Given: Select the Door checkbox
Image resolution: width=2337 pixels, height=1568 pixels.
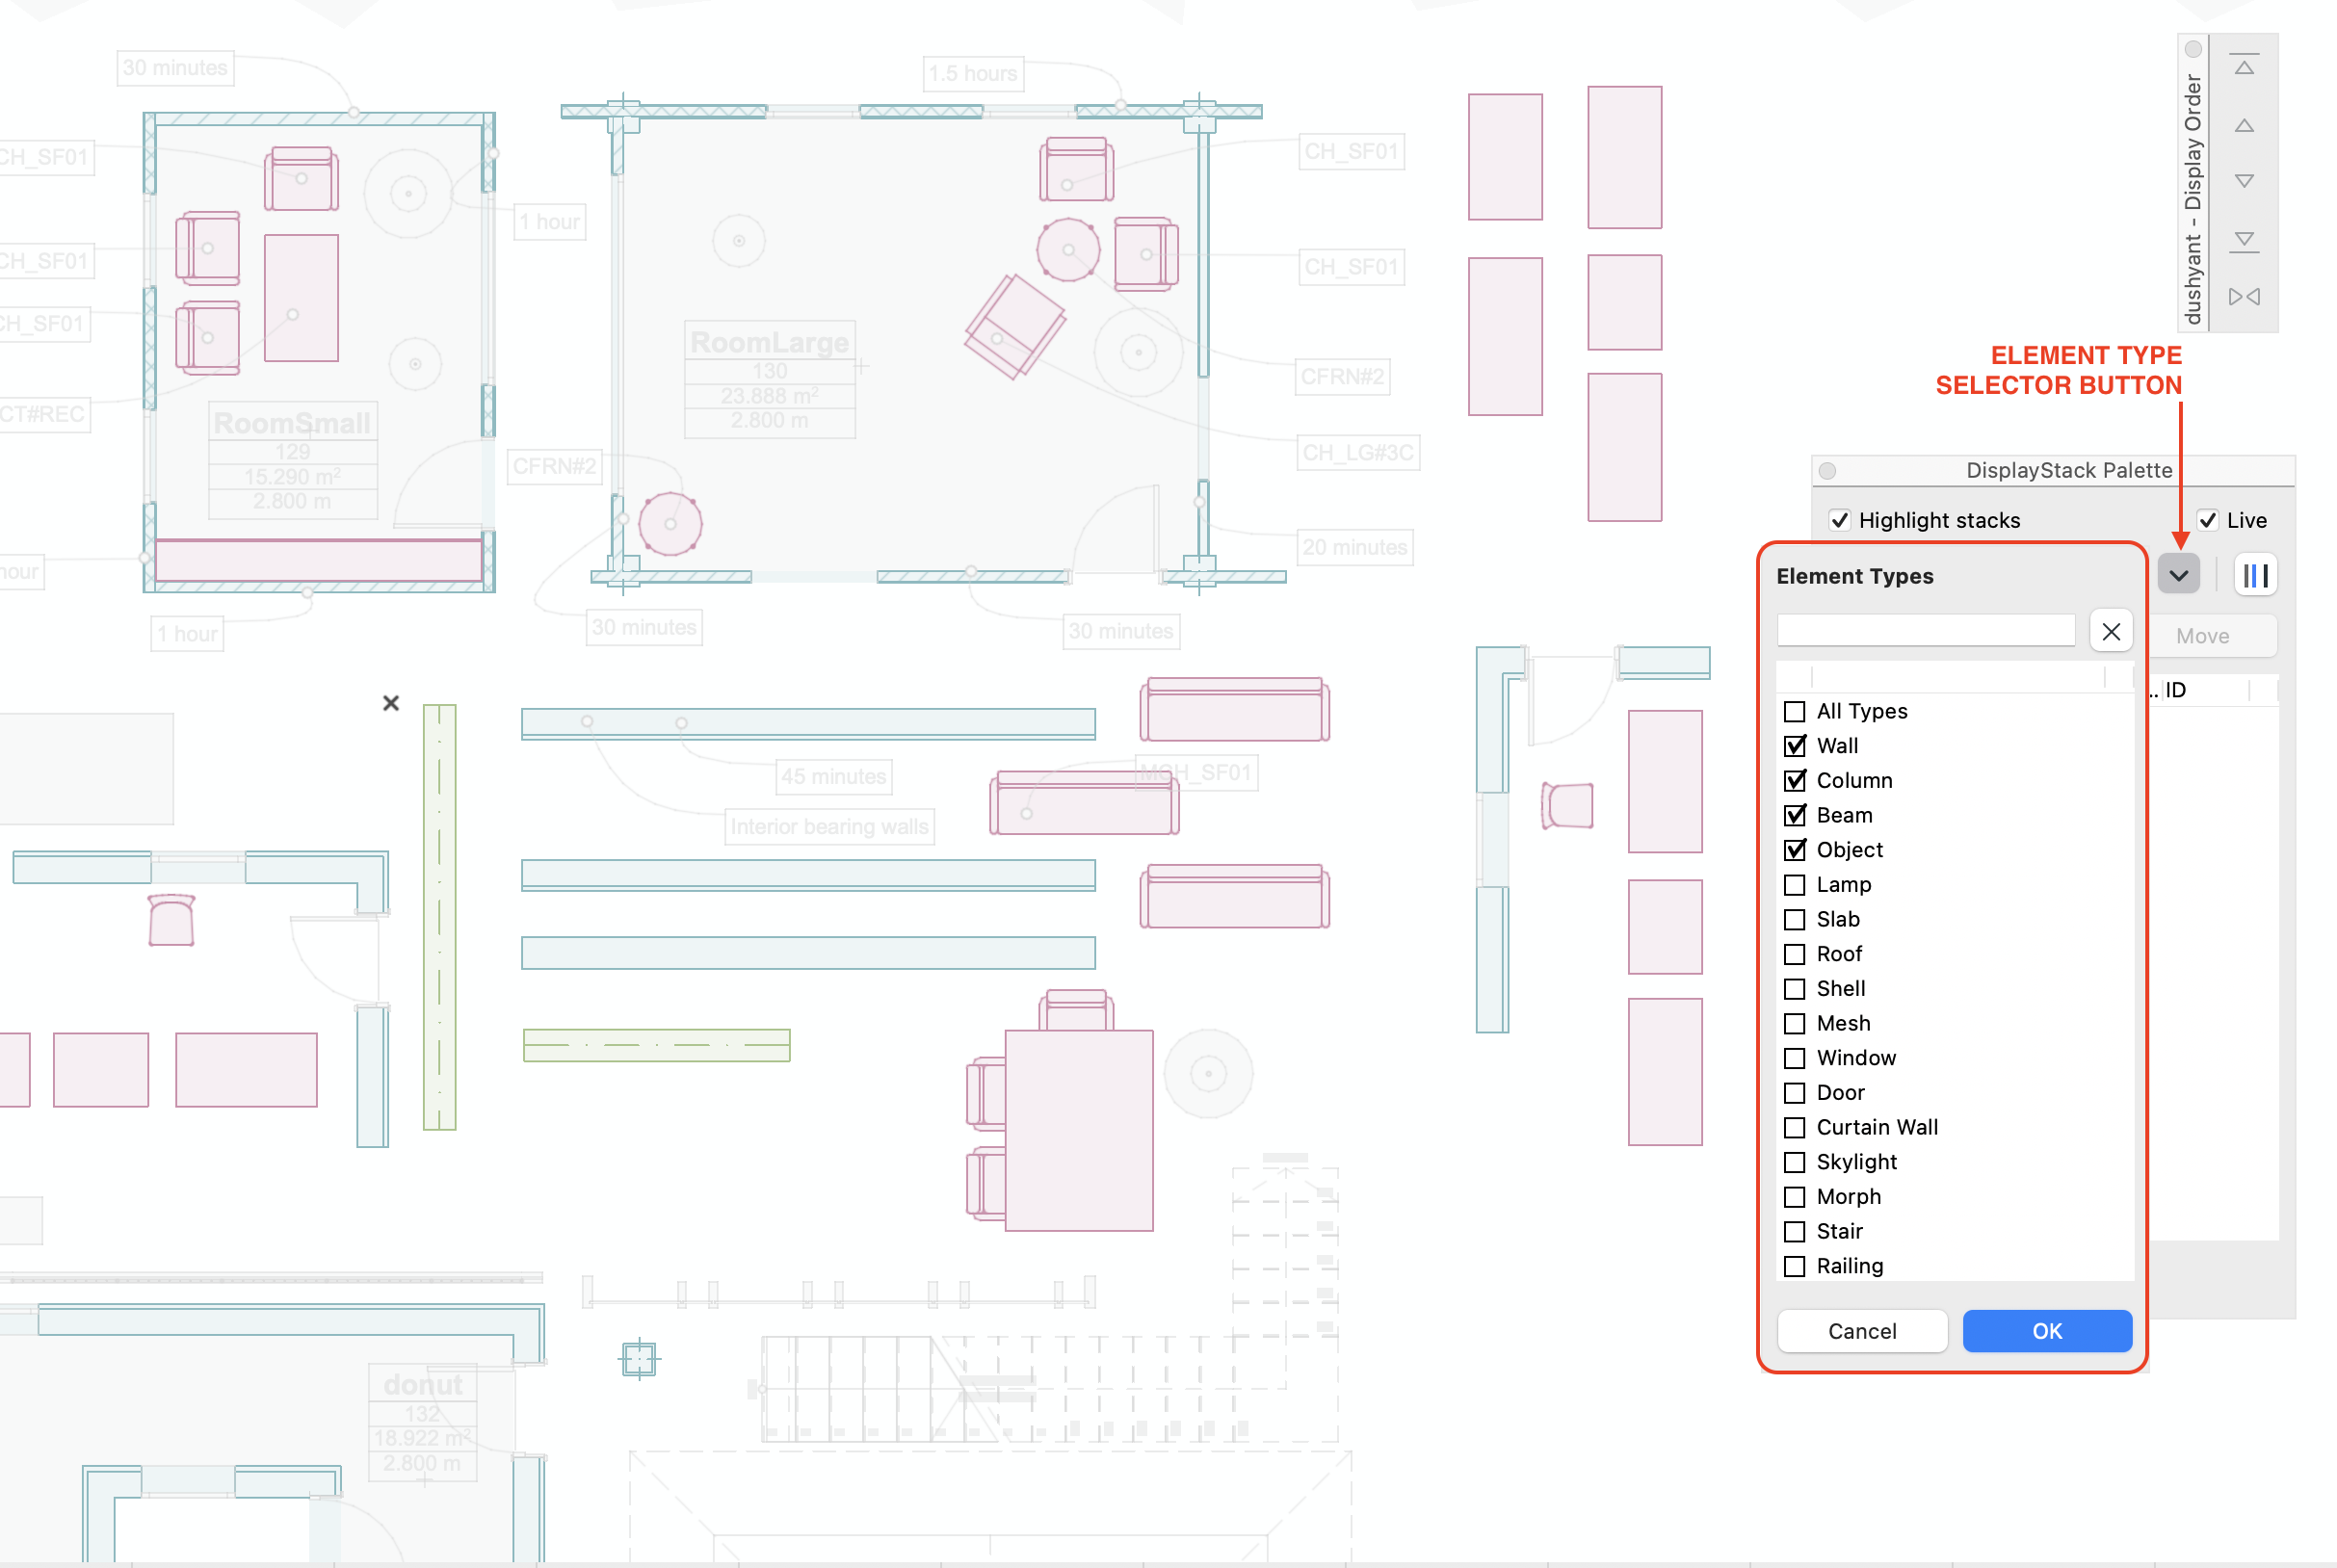Looking at the screenshot, I should 1795,1093.
